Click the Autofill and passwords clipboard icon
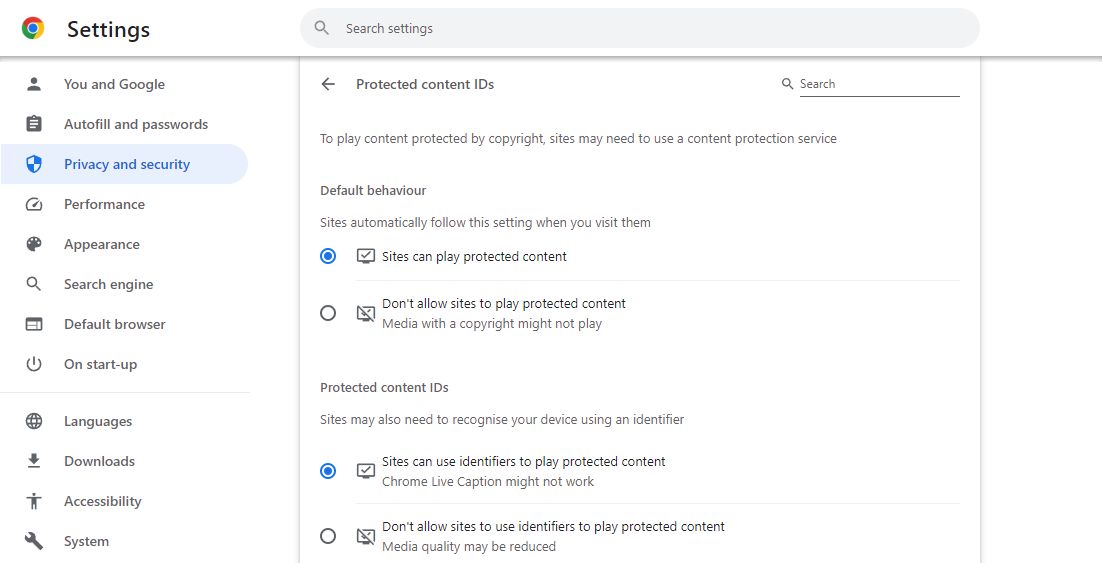Viewport: 1102px width, 563px height. click(34, 124)
